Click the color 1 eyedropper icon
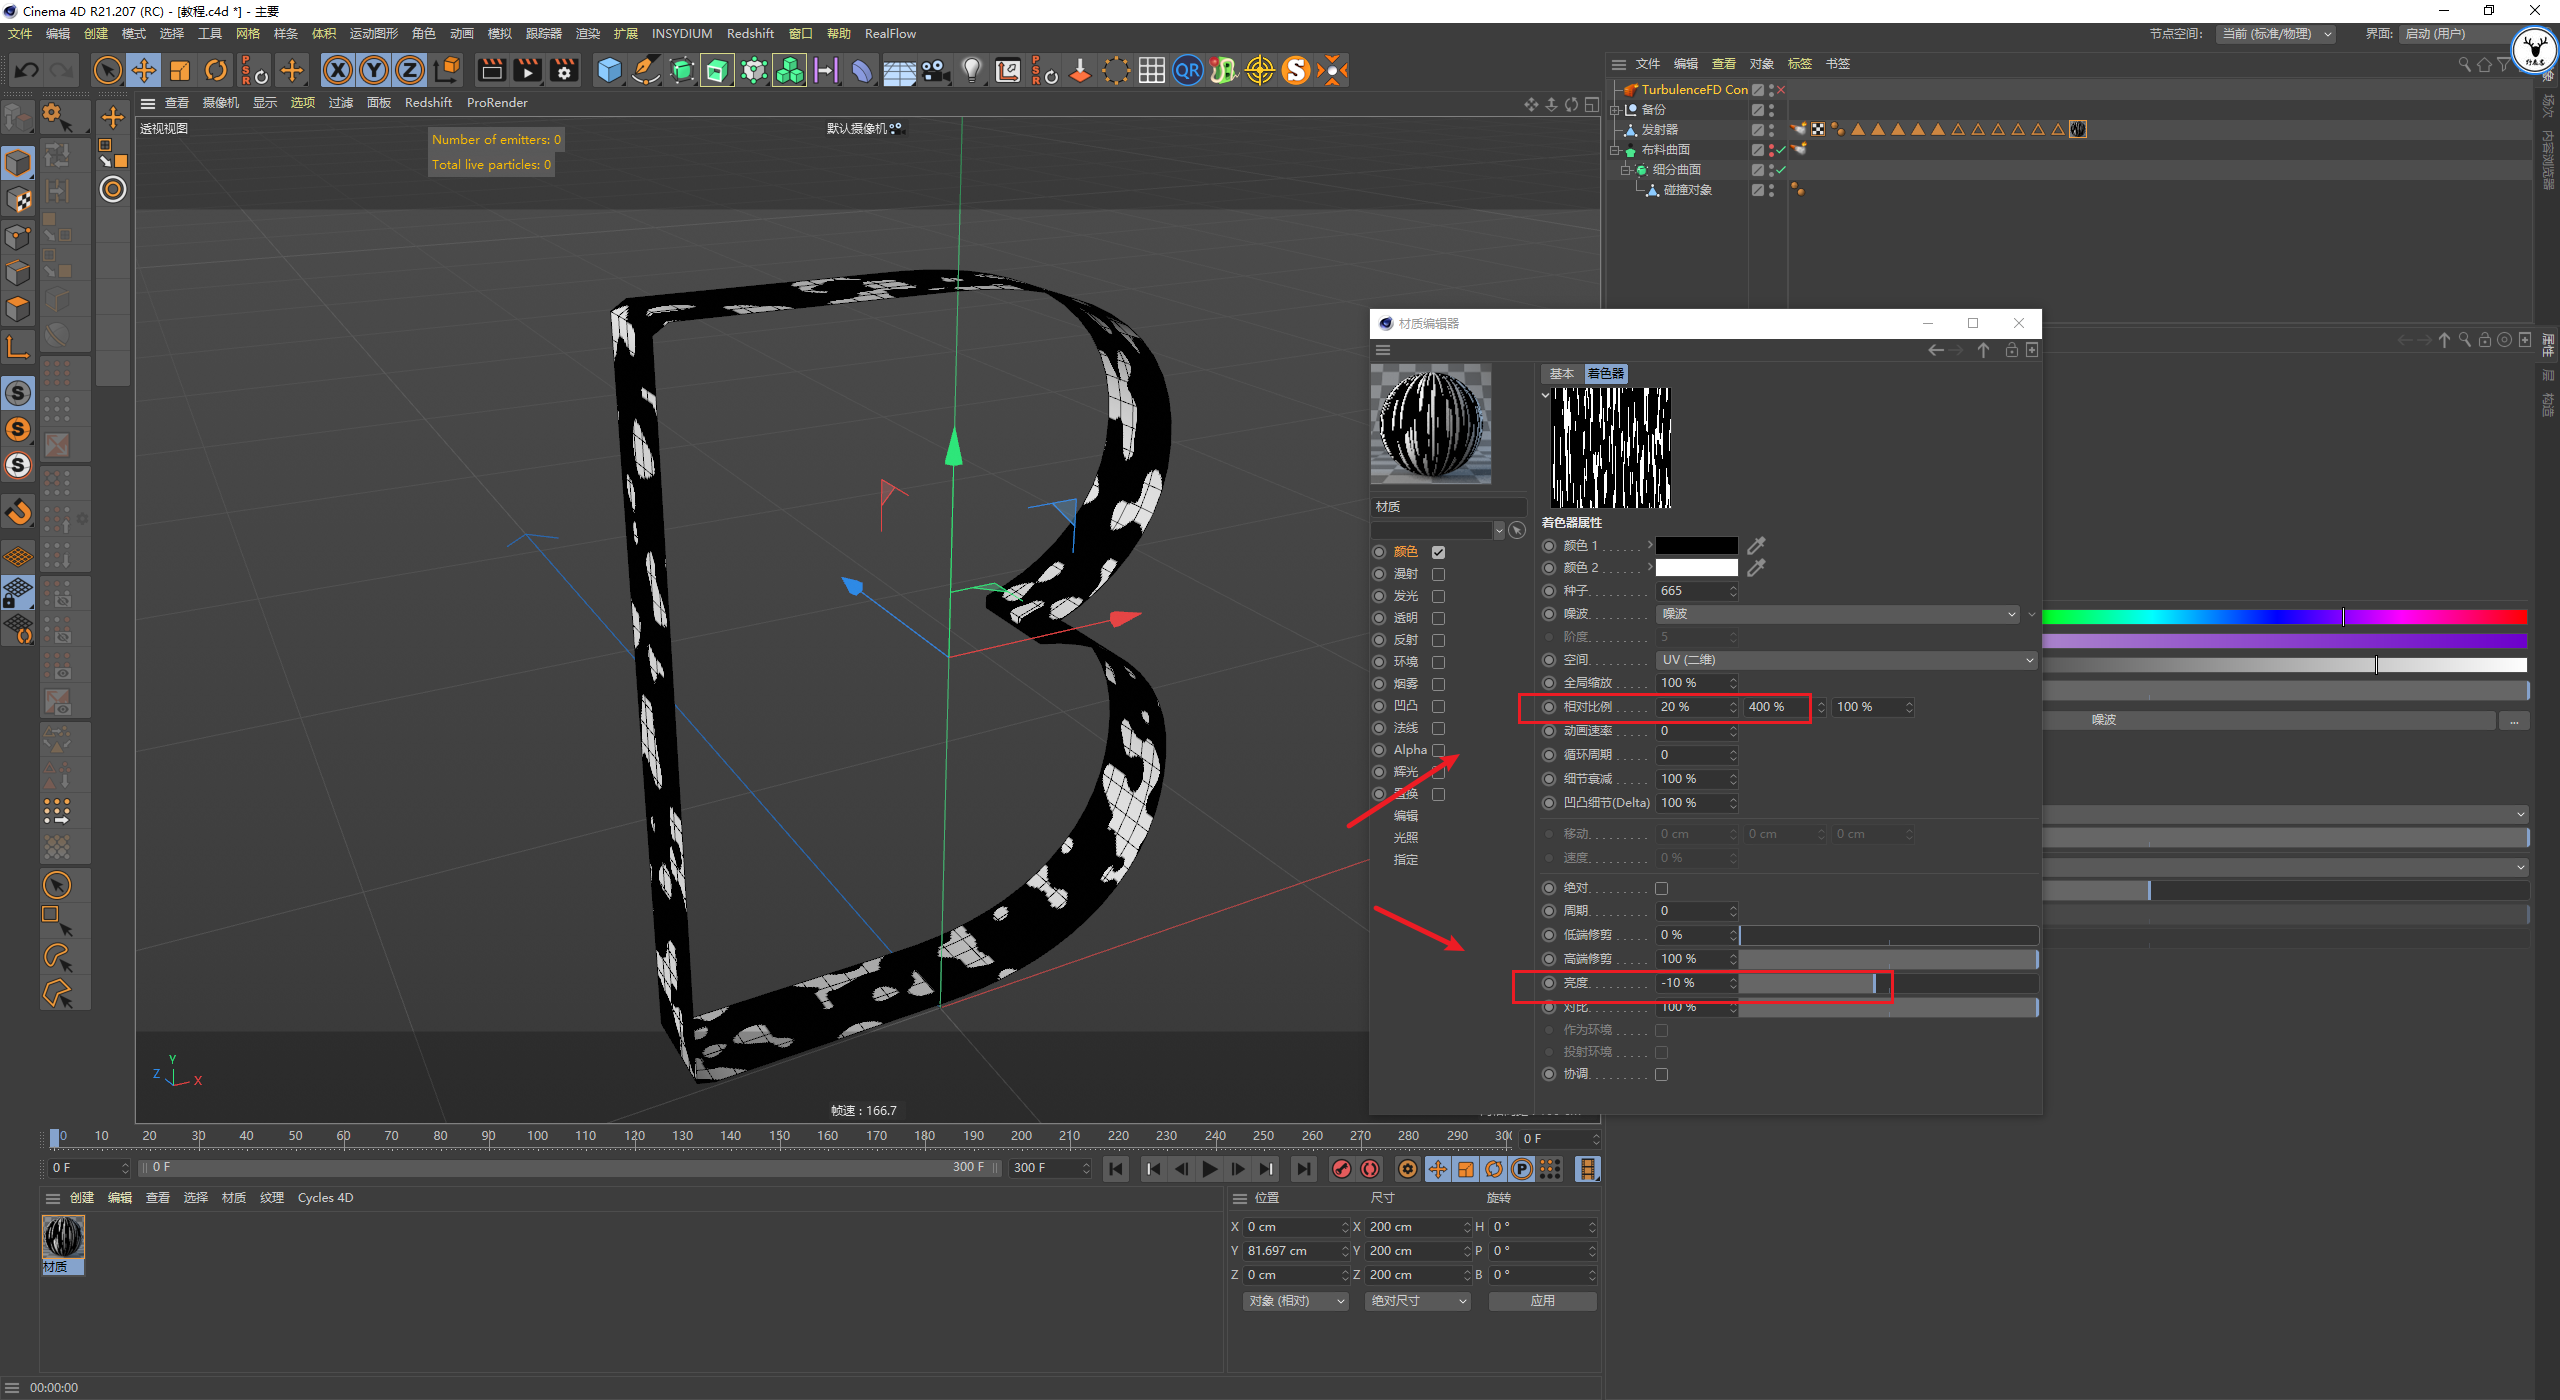 (1756, 546)
